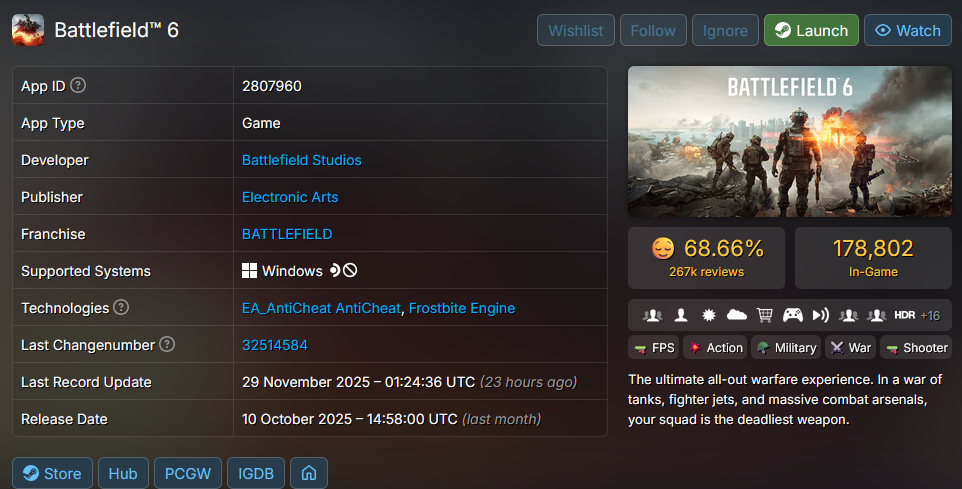Click the achievements starburst icon
The width and height of the screenshot is (962, 489).
(x=709, y=315)
